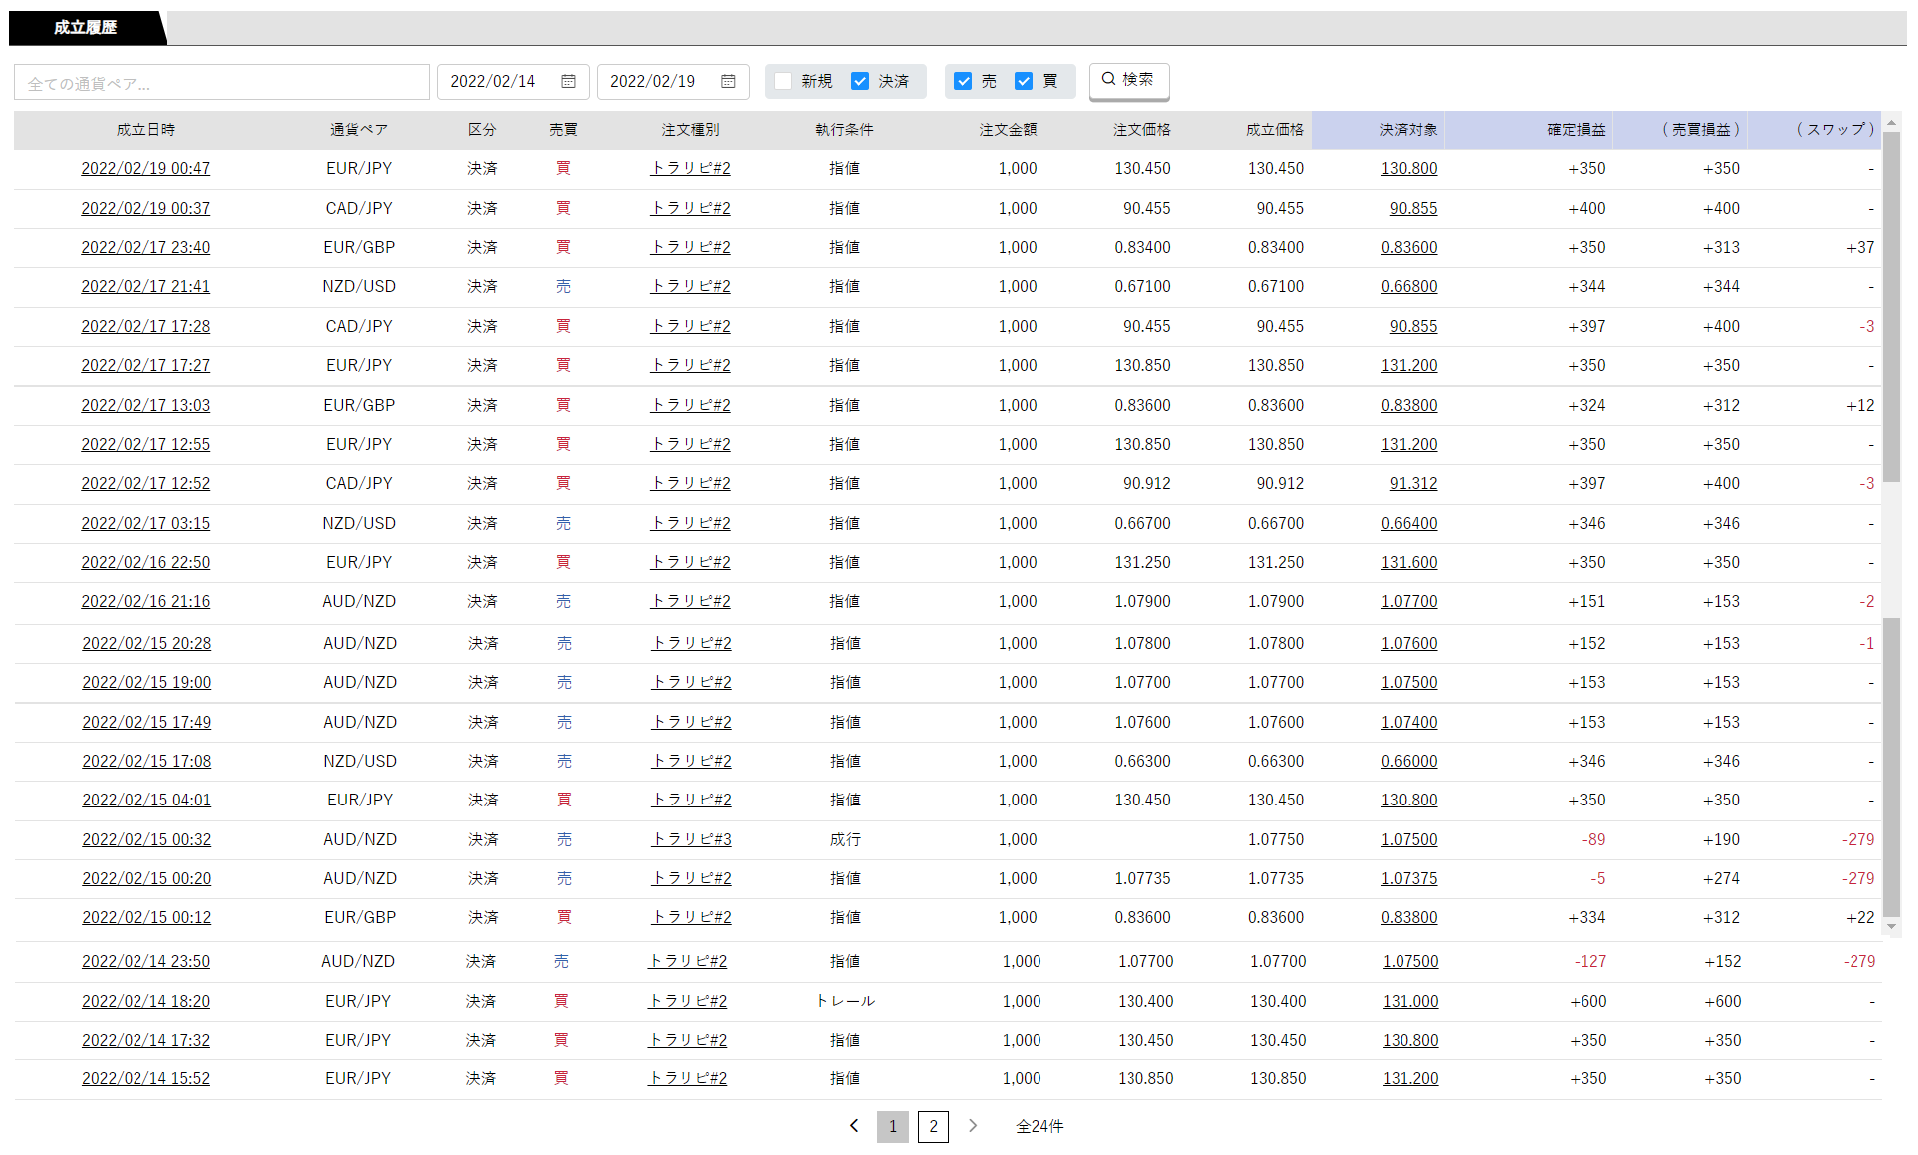Click the トレール execution condition cell
The height and width of the screenshot is (1155, 1918).
tap(845, 1001)
